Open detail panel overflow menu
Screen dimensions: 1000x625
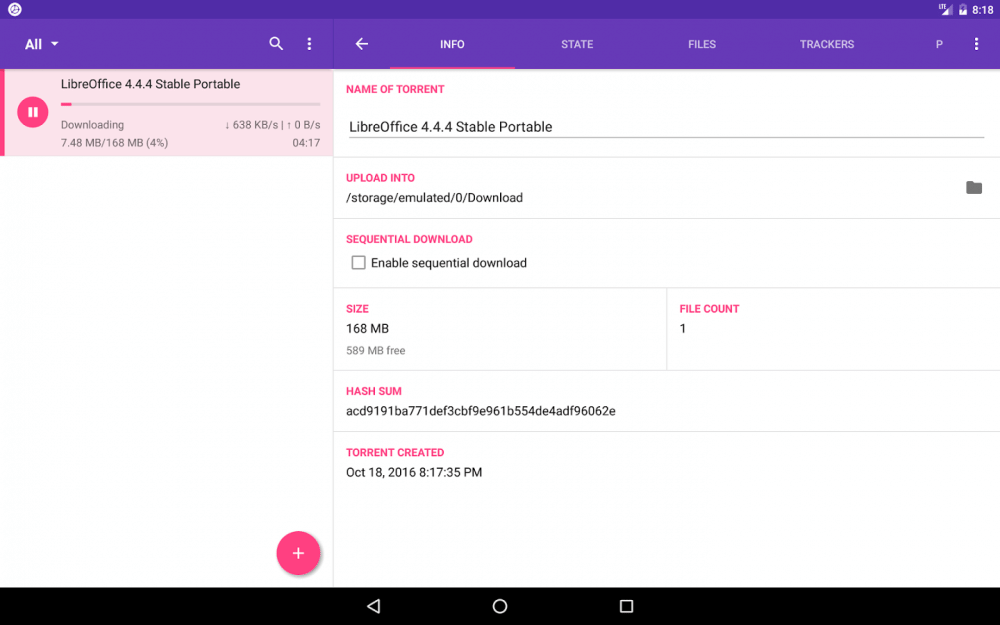click(976, 44)
